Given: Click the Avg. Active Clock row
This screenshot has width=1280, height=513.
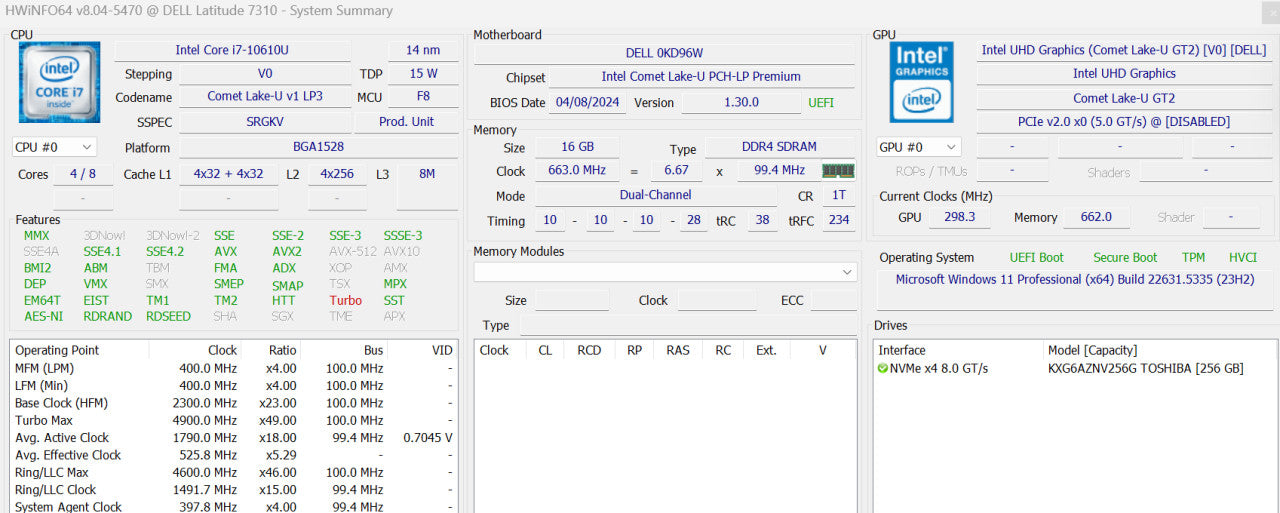Looking at the screenshot, I should [x=233, y=437].
